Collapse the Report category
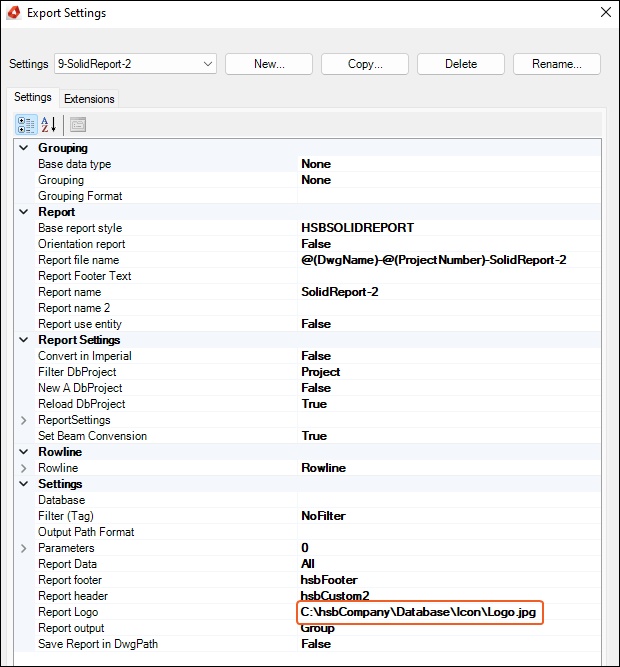 24,212
